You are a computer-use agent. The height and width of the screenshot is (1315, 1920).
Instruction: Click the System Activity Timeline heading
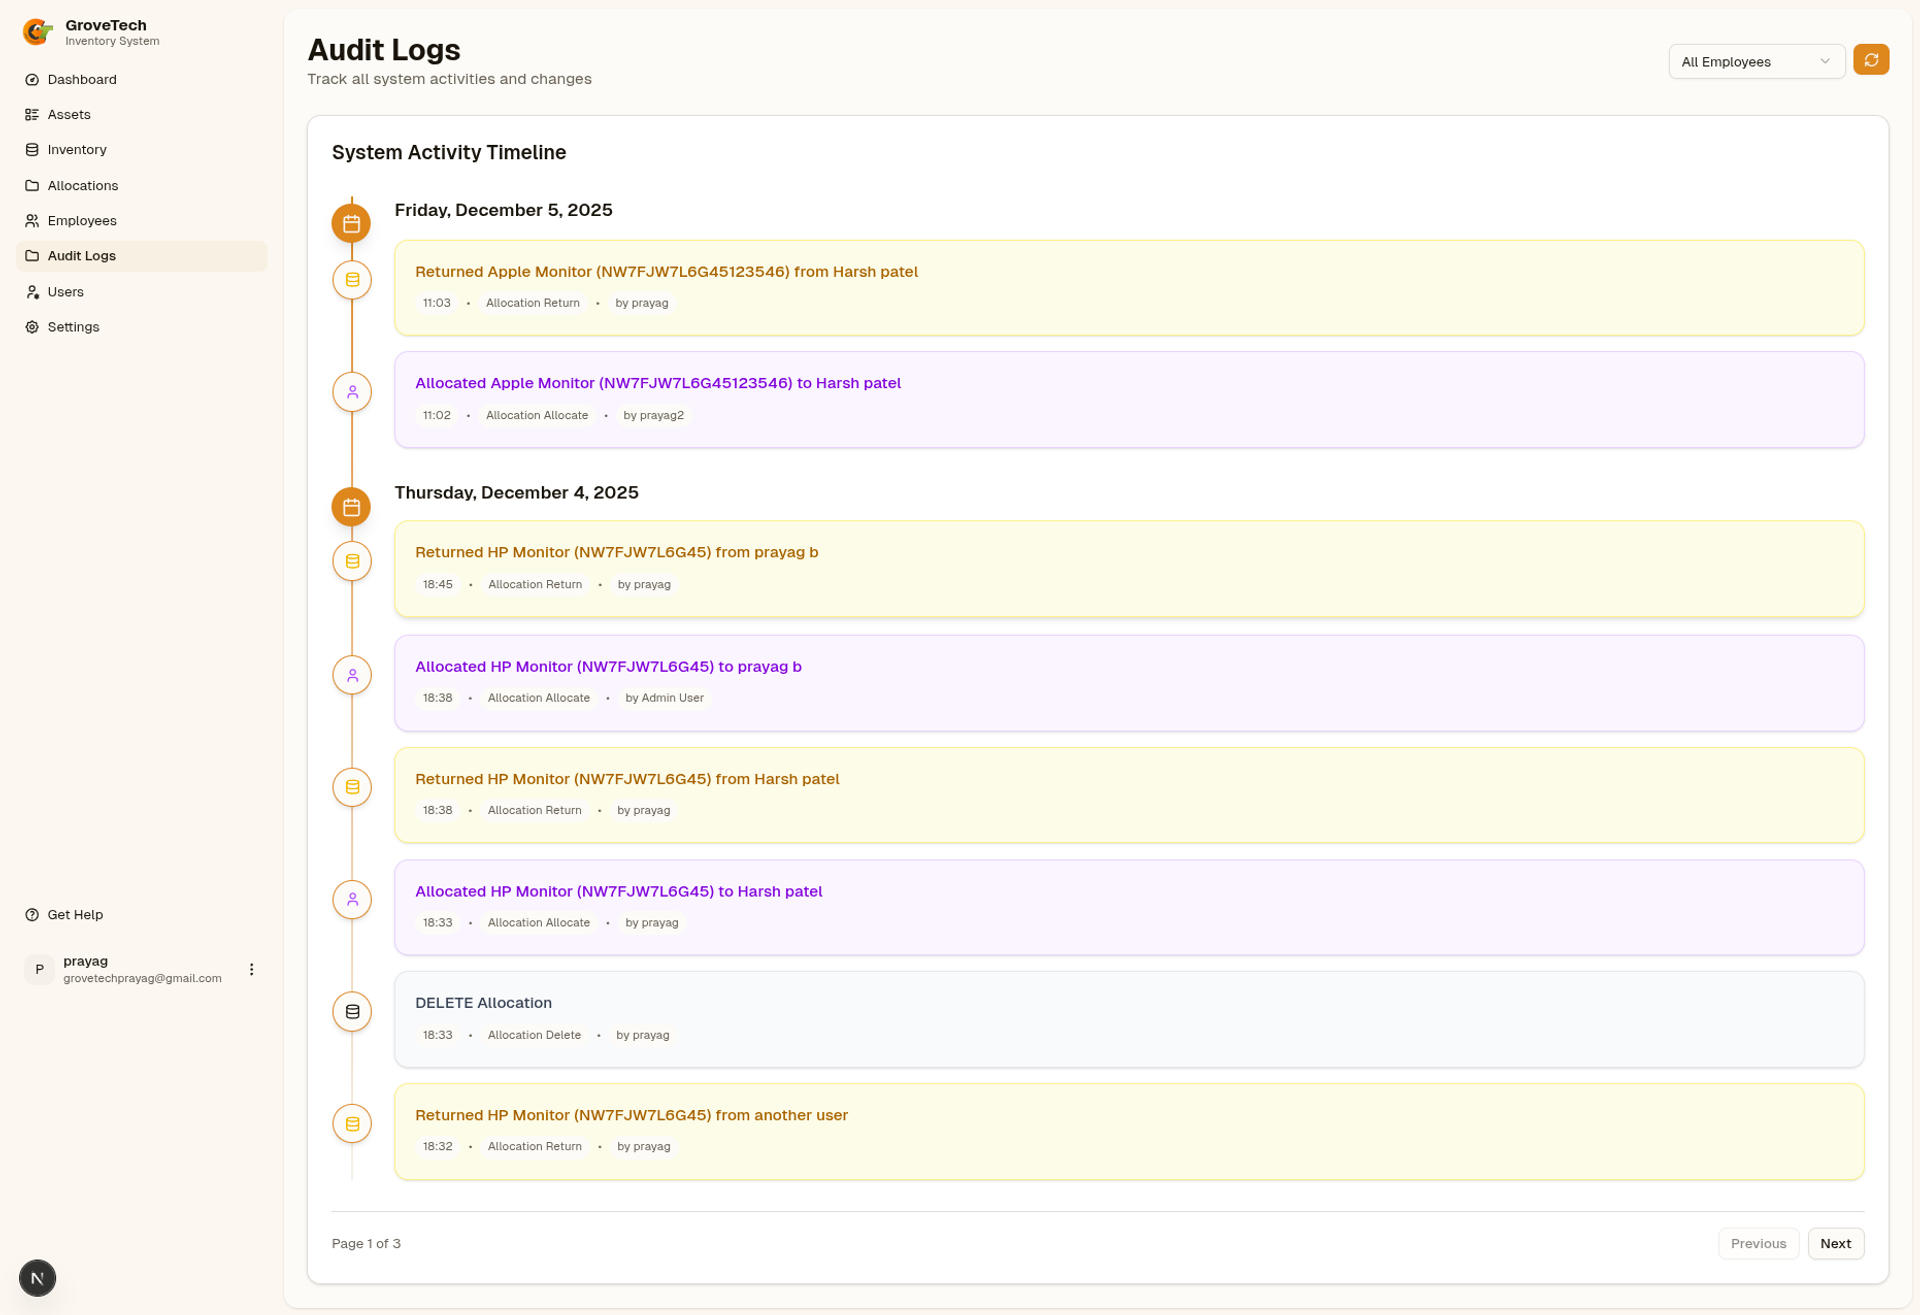(449, 153)
